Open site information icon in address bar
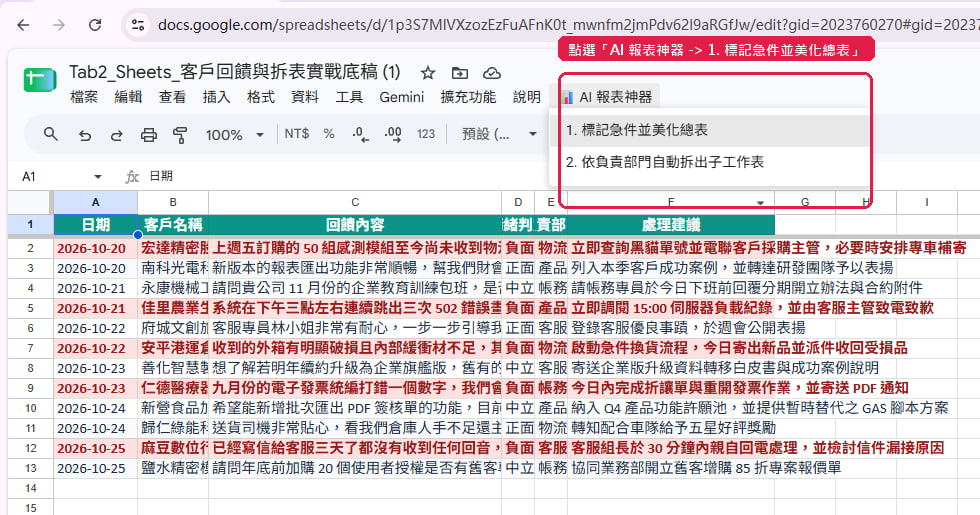This screenshot has width=980, height=515. tap(138, 25)
